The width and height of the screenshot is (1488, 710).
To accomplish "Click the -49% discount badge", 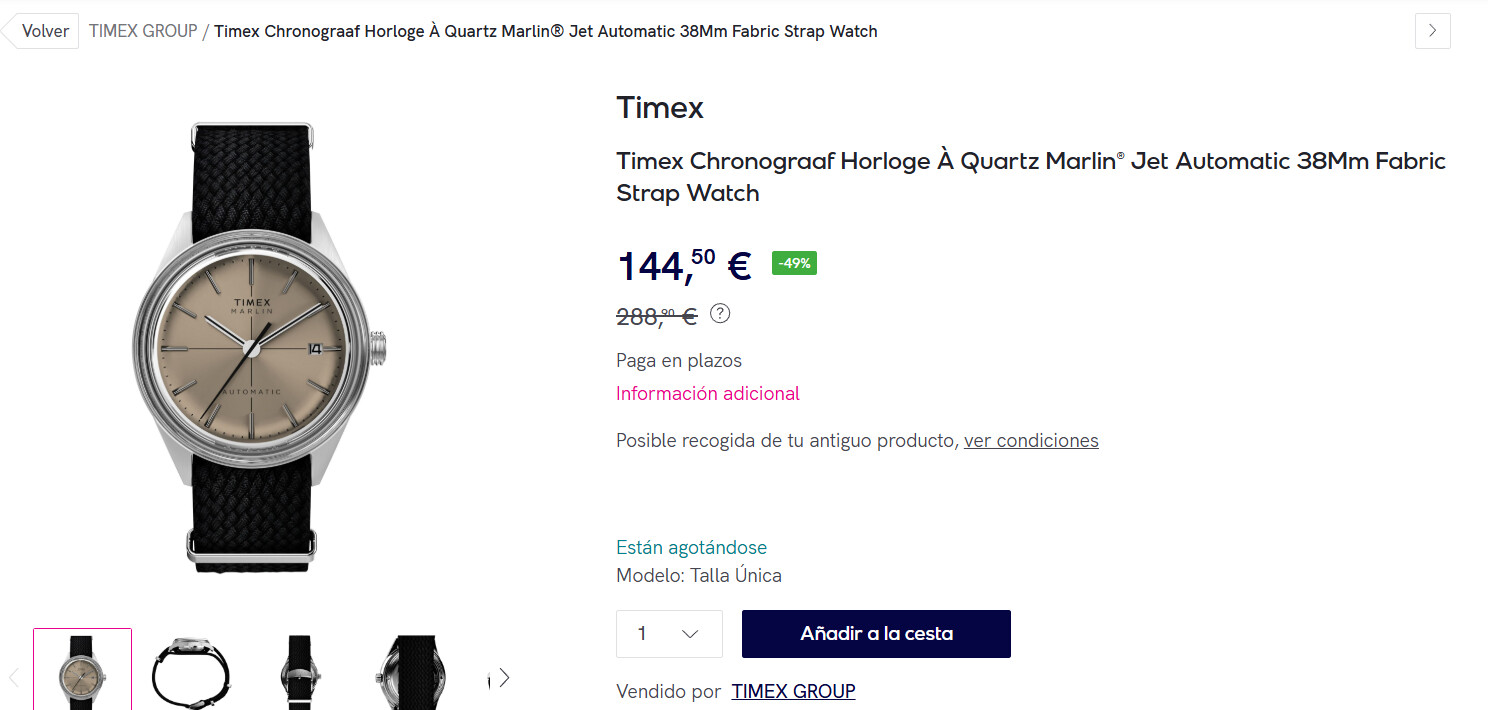I will [794, 263].
